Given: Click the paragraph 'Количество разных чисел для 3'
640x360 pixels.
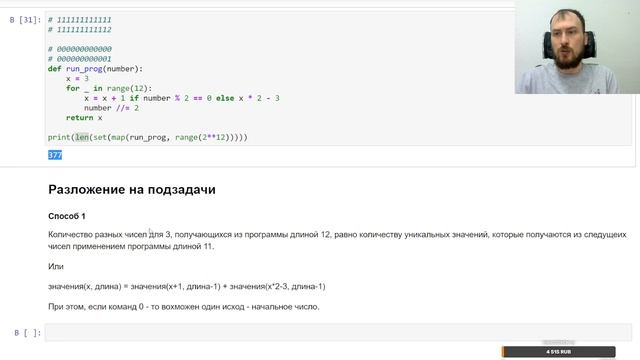Looking at the screenshot, I should click(337, 240).
